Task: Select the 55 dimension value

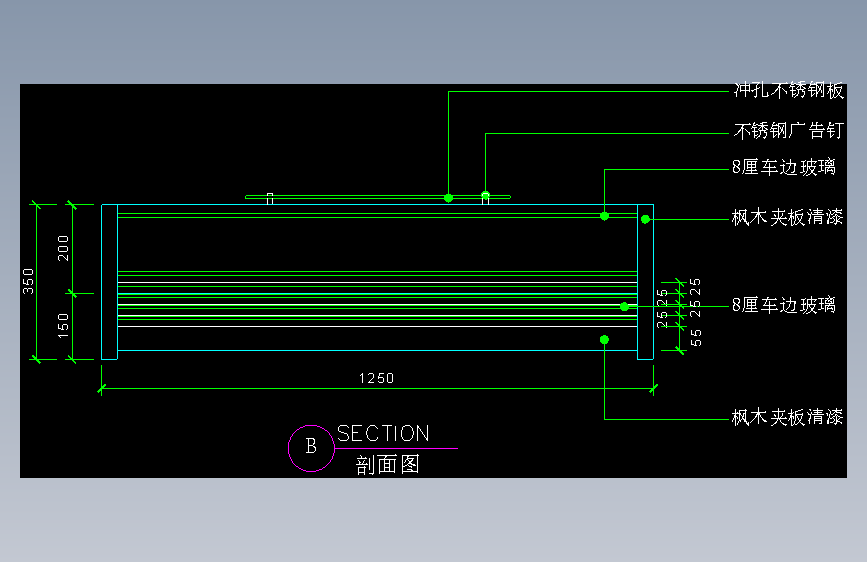Action: 696,337
